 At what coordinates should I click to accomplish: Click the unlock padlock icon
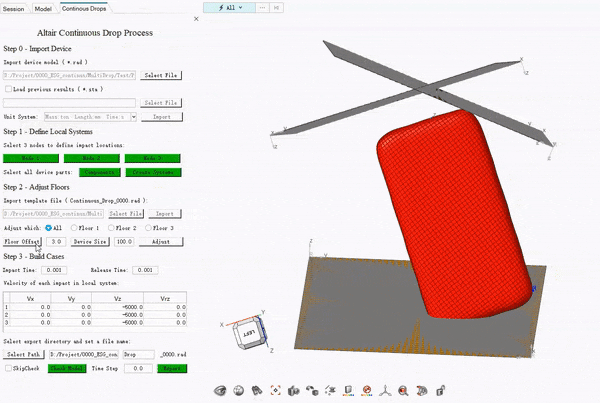click(x=440, y=391)
